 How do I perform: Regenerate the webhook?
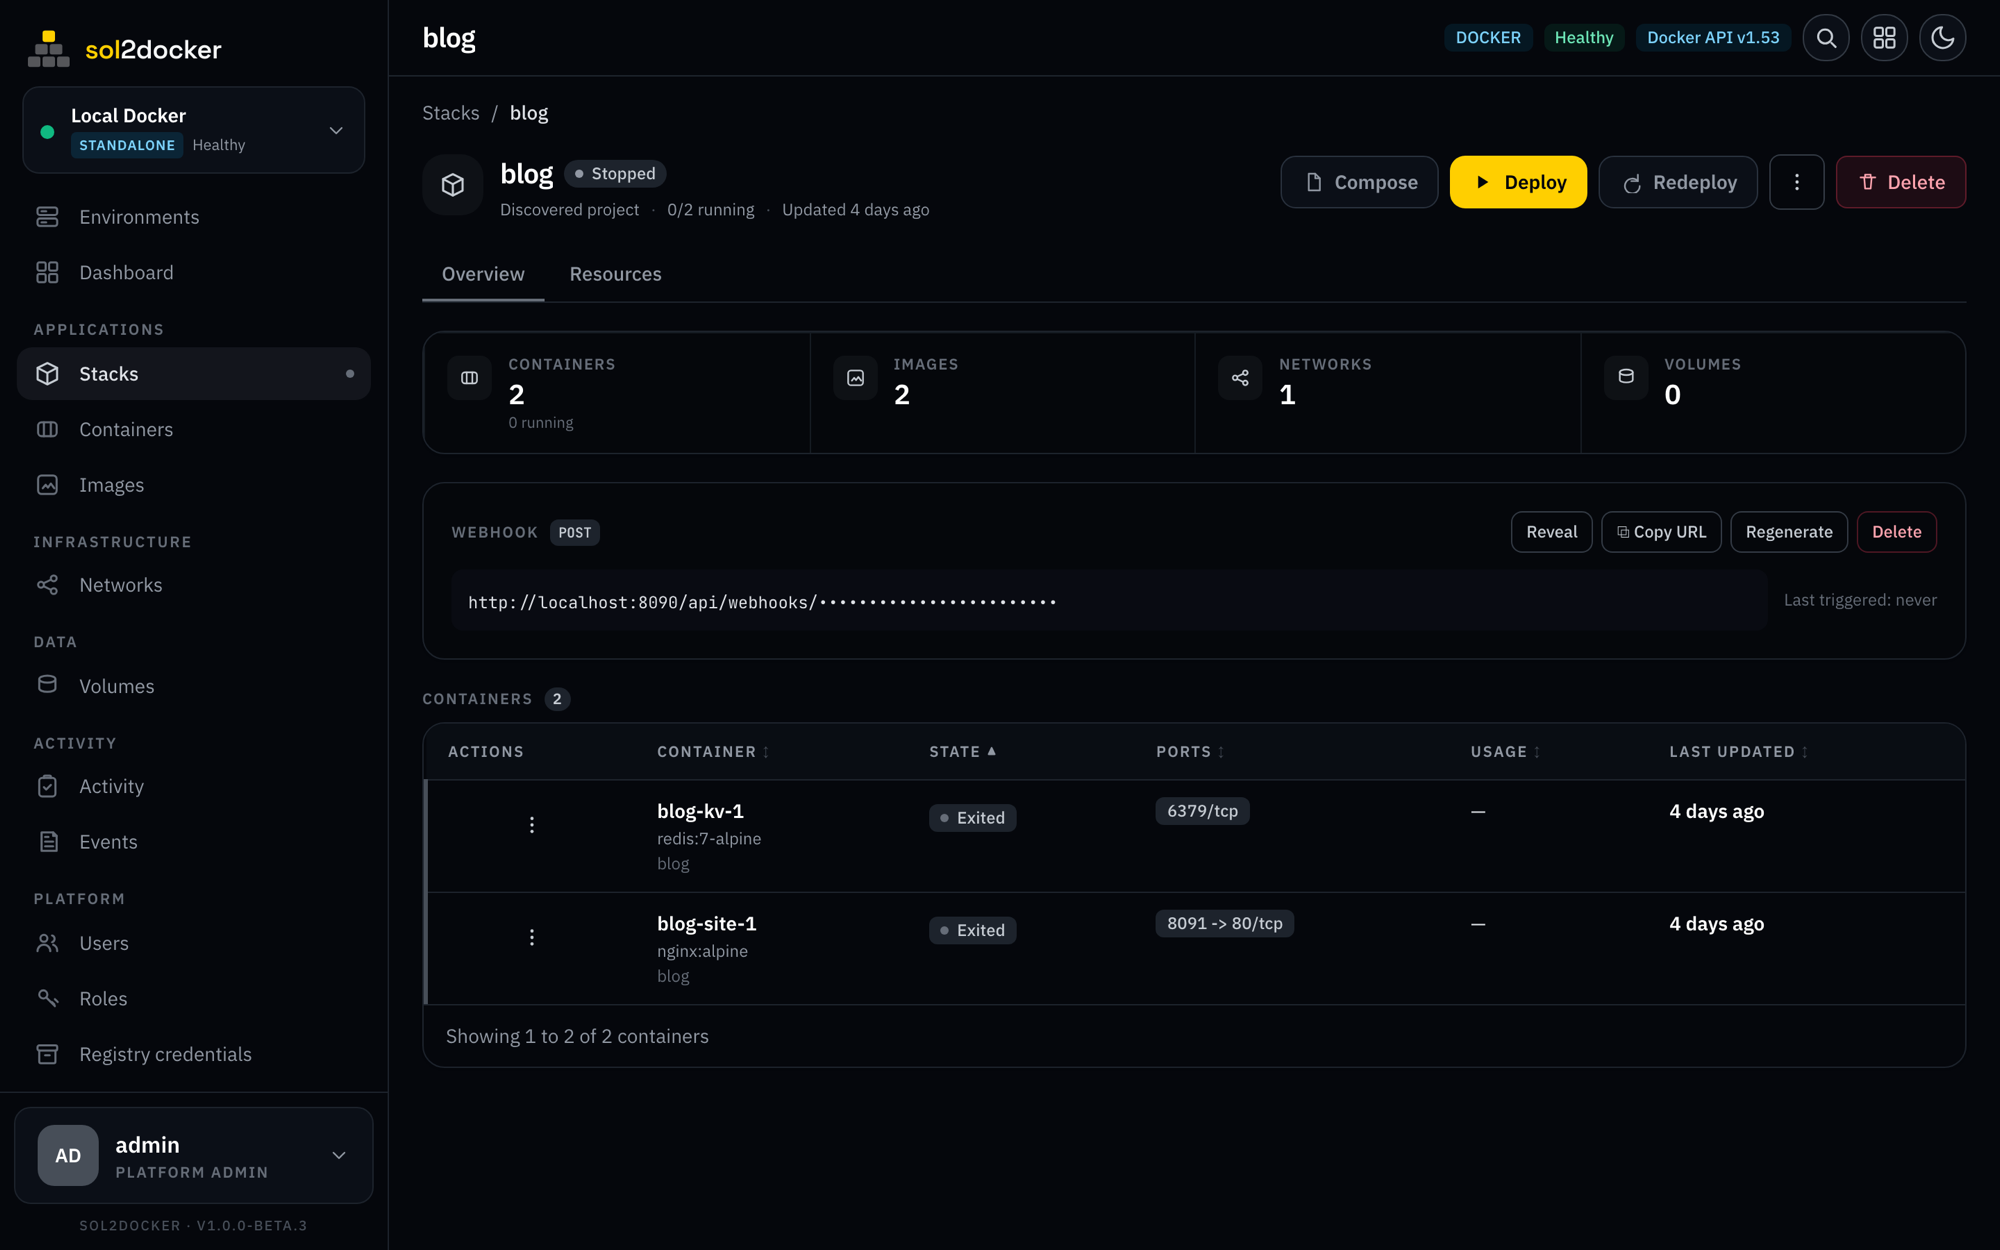(1789, 532)
